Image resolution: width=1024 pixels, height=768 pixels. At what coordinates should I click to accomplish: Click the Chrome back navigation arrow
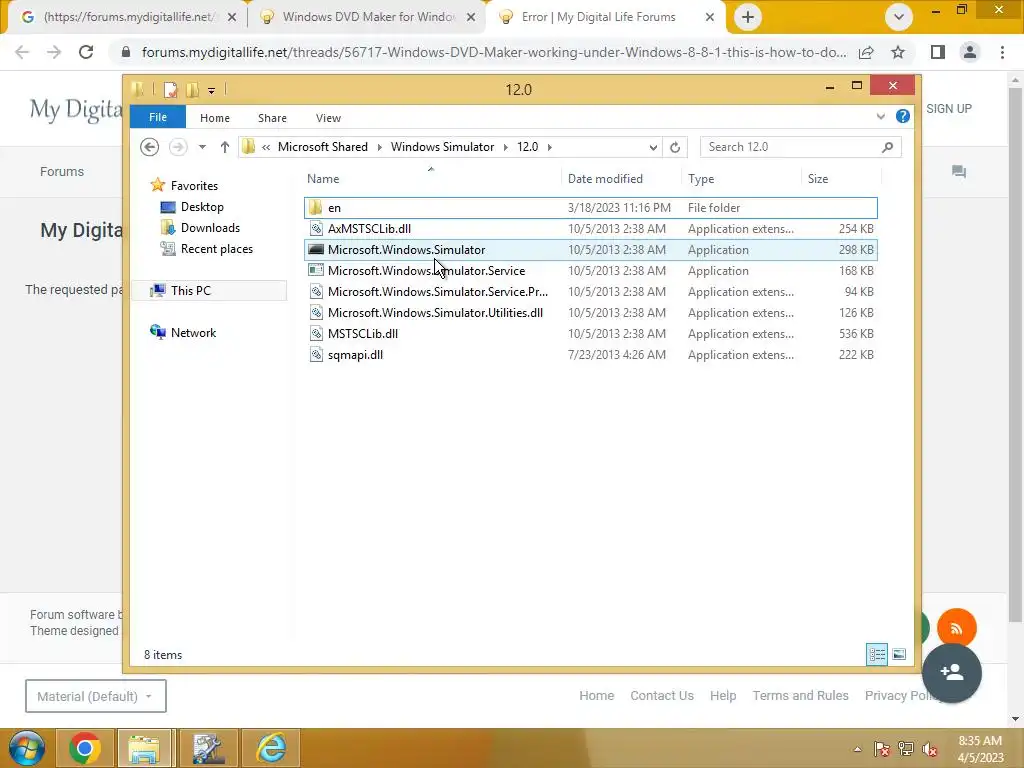coord(22,52)
